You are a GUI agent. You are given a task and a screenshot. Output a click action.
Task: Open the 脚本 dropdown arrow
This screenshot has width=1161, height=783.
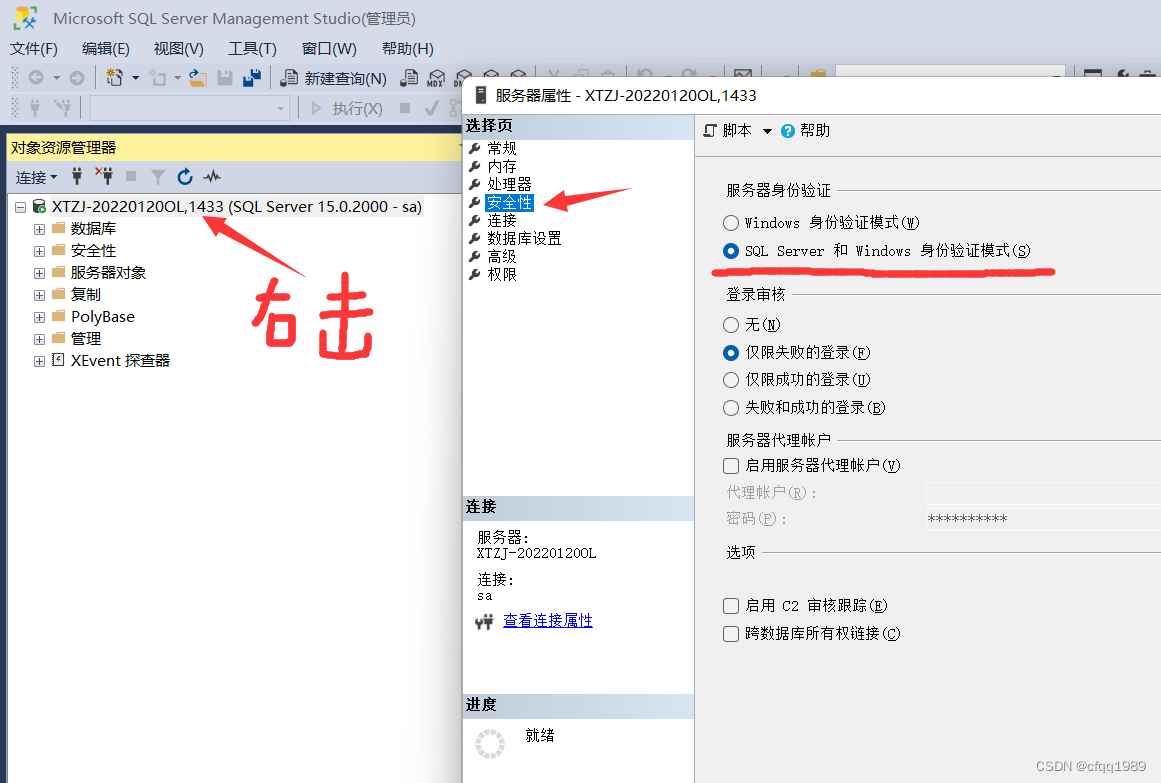click(767, 131)
